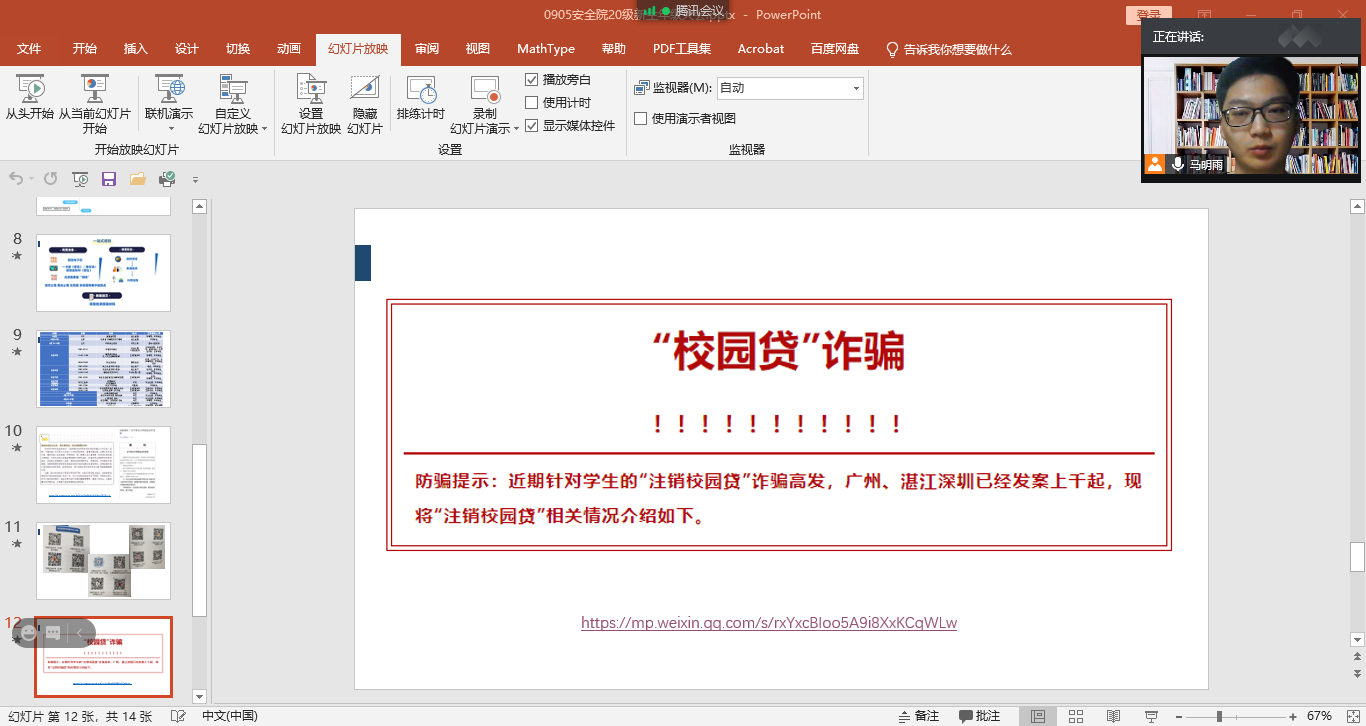
Task: Disable 播放旁白 checkbox
Action: [x=532, y=79]
